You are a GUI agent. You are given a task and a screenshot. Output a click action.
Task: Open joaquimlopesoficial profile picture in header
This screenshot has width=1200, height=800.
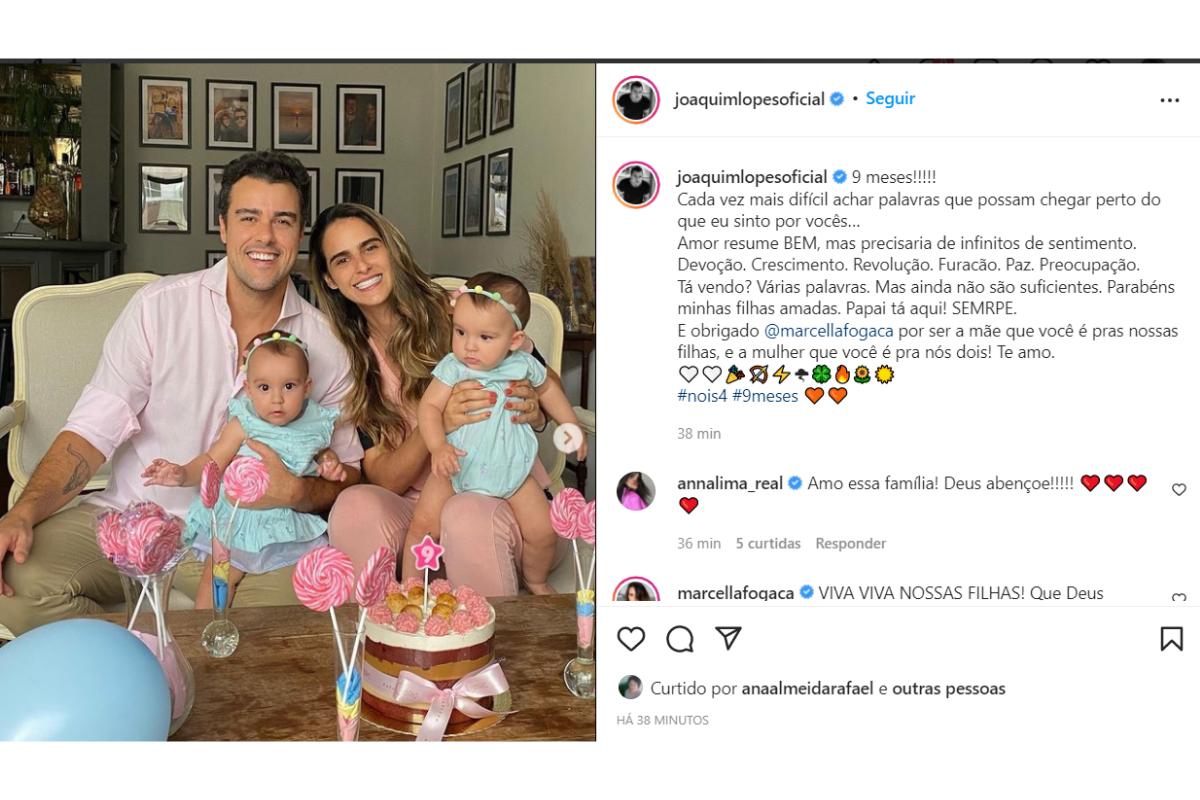tap(636, 99)
